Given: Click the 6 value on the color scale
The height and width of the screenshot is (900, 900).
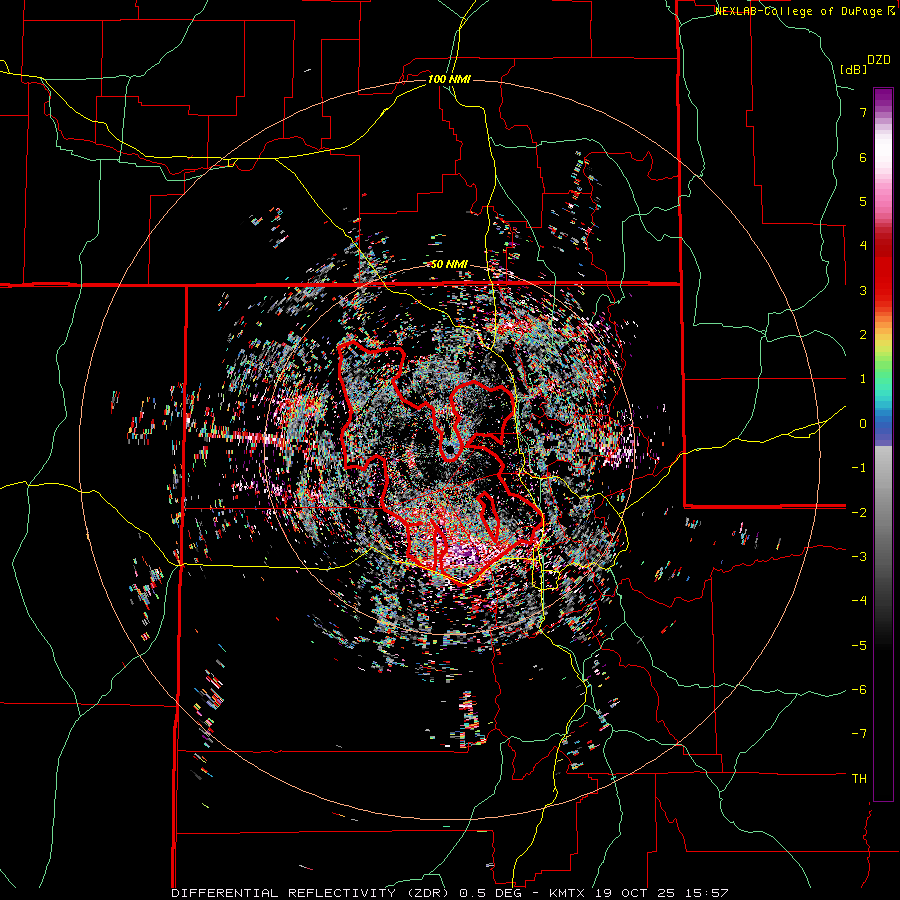Looking at the screenshot, I should pos(863,157).
